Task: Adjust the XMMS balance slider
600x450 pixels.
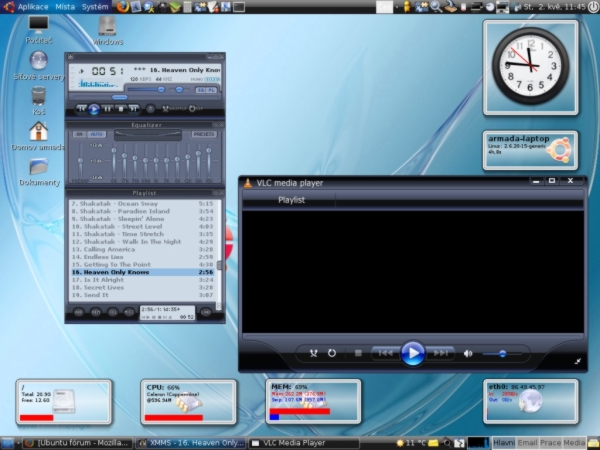Action: click(x=179, y=90)
